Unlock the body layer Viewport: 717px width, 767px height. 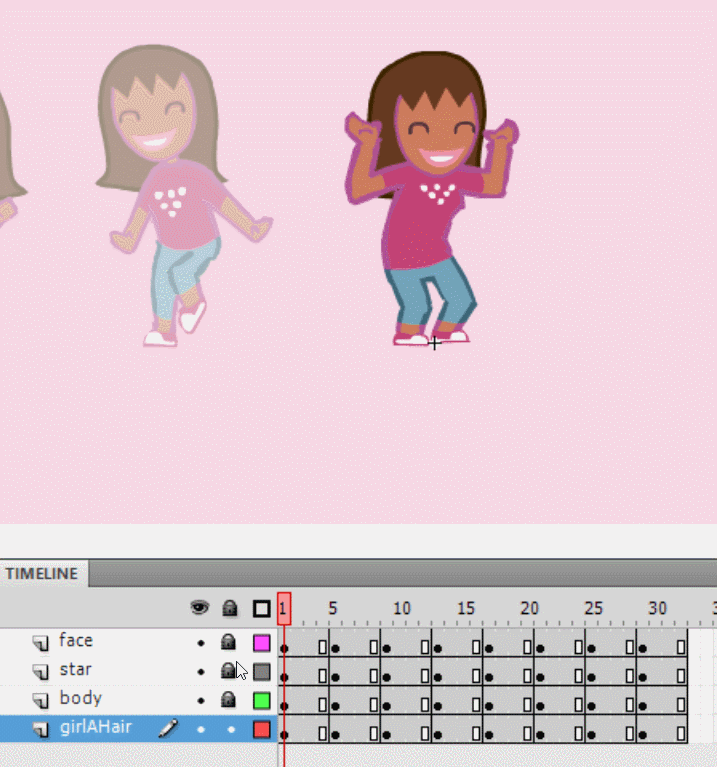pyautogui.click(x=229, y=701)
